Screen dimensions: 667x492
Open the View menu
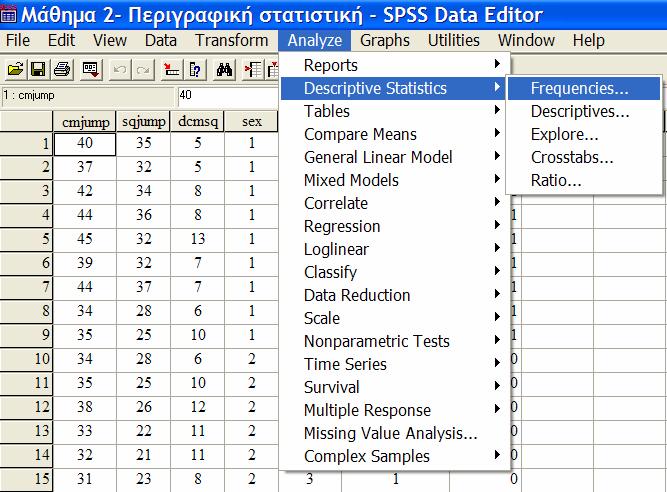tap(110, 40)
